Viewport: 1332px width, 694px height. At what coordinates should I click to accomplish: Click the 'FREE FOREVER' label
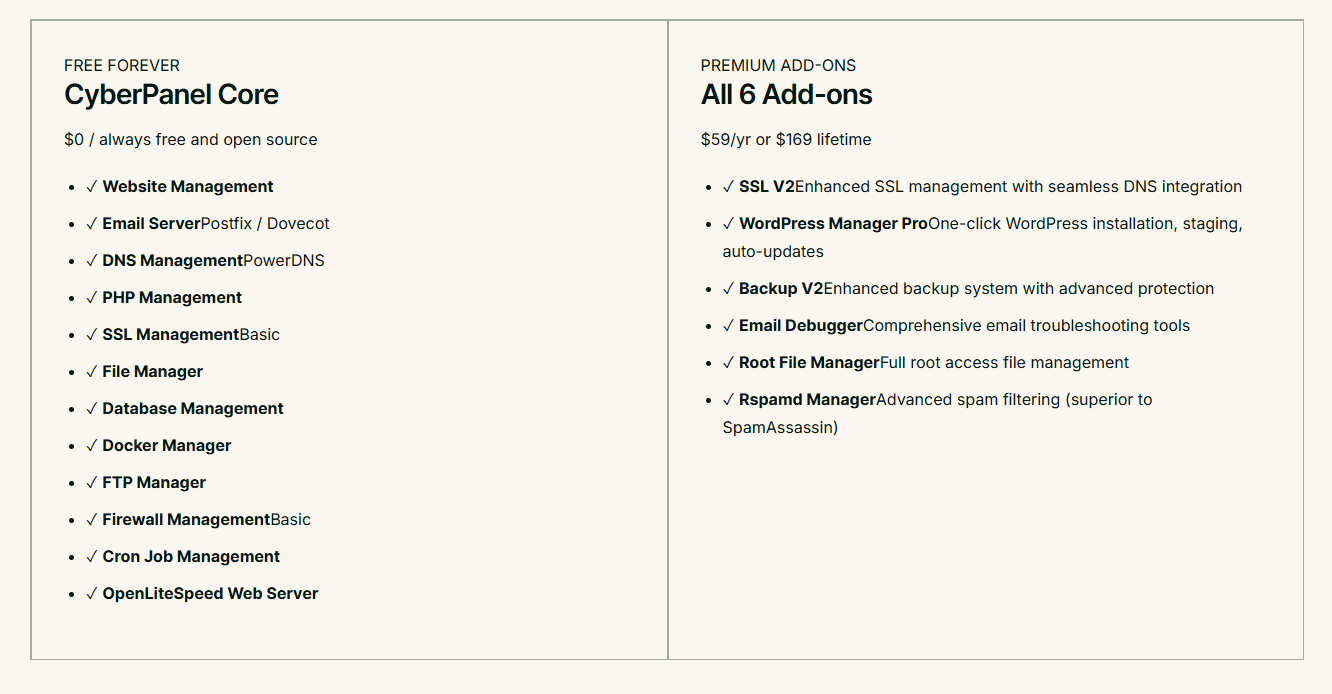click(x=122, y=66)
